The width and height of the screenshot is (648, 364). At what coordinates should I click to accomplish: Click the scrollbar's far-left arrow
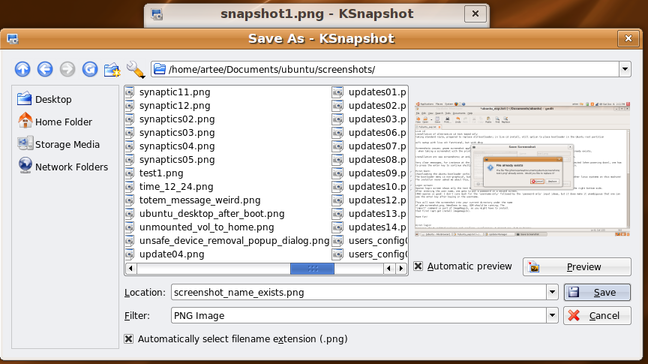pyautogui.click(x=131, y=269)
